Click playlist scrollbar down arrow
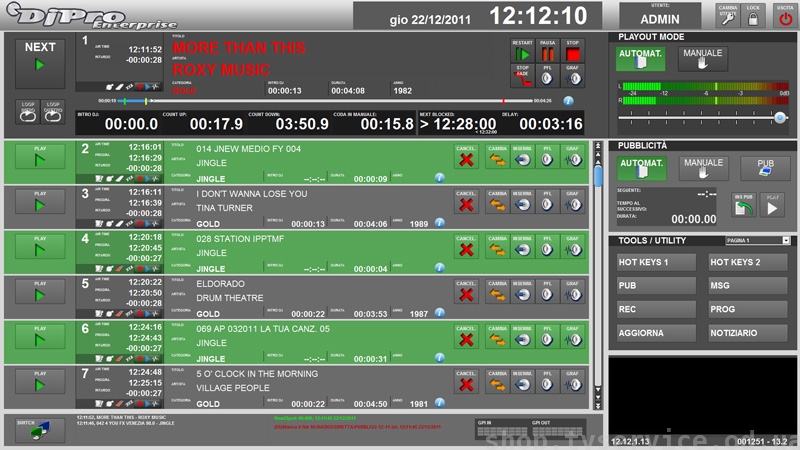800x450 pixels. click(x=598, y=396)
